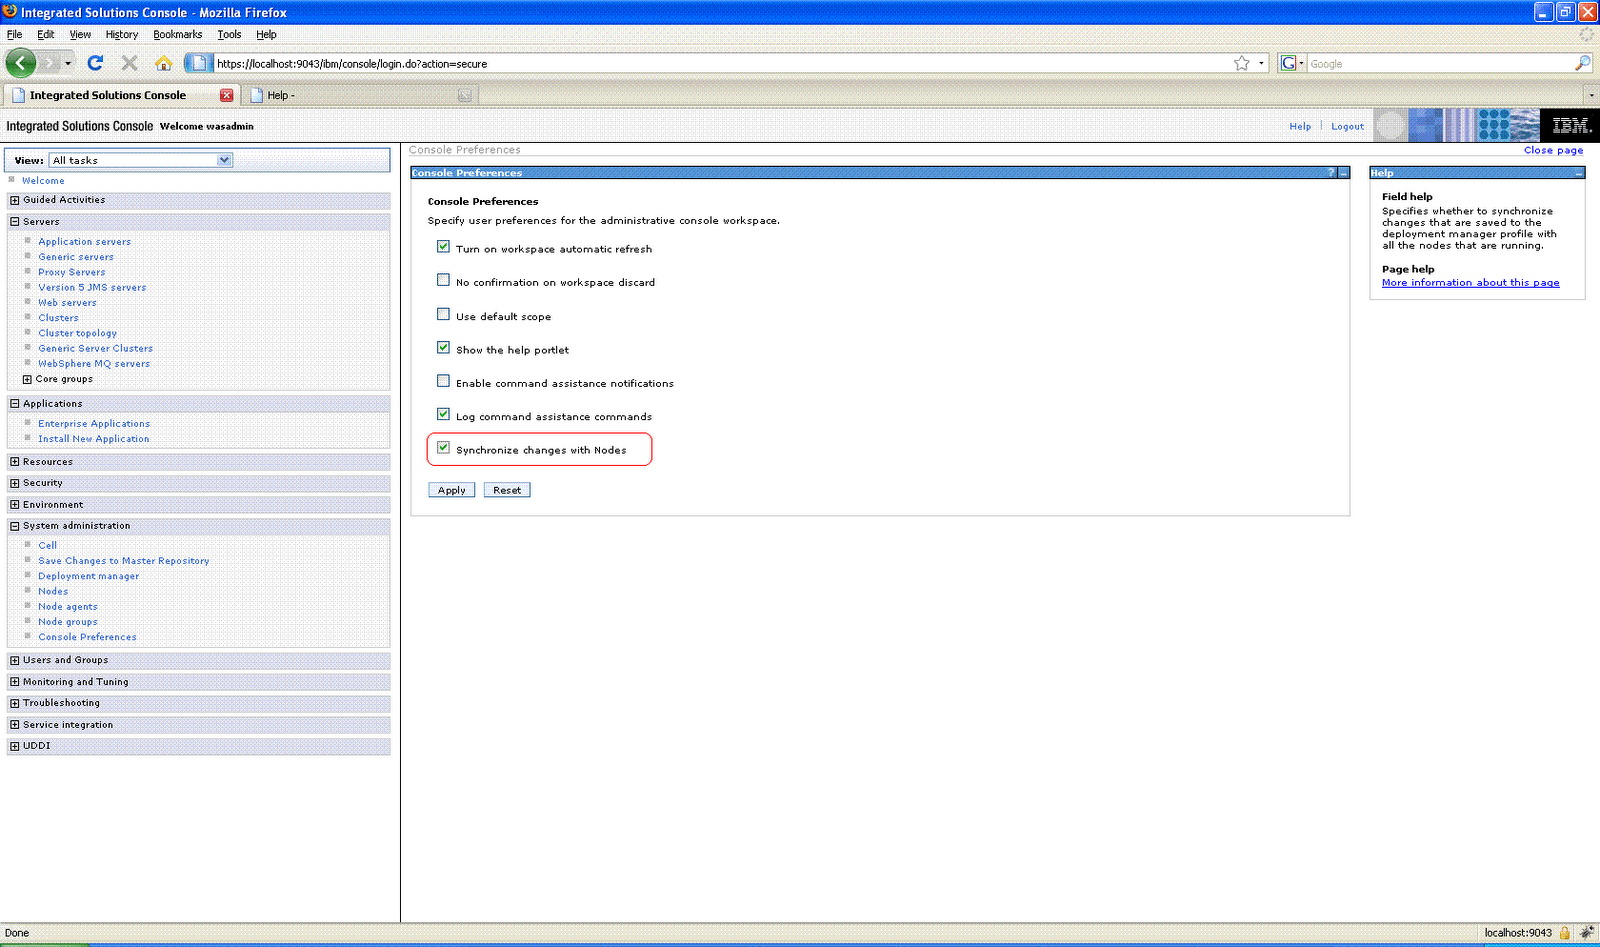Uncheck Turn on workspace automatic refresh
The image size is (1600, 947).
[x=443, y=247]
